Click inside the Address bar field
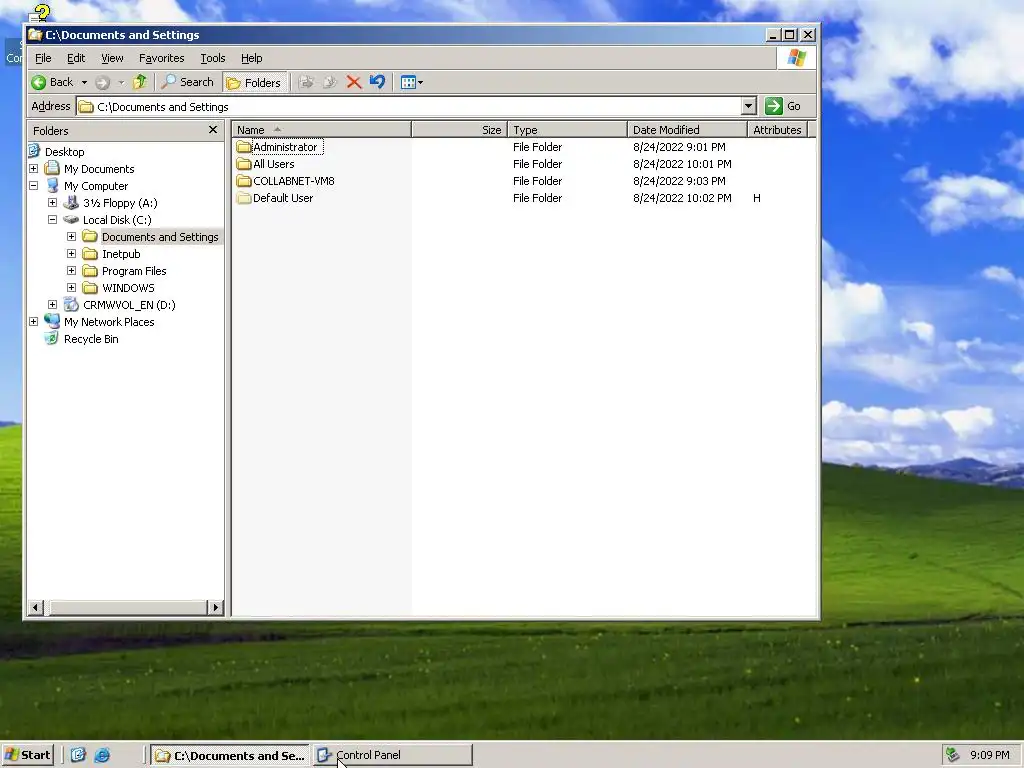1024x768 pixels. point(409,106)
